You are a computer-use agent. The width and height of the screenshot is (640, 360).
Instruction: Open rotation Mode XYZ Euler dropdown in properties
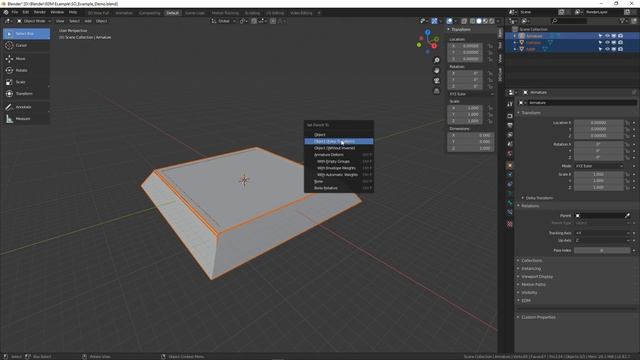(599, 166)
